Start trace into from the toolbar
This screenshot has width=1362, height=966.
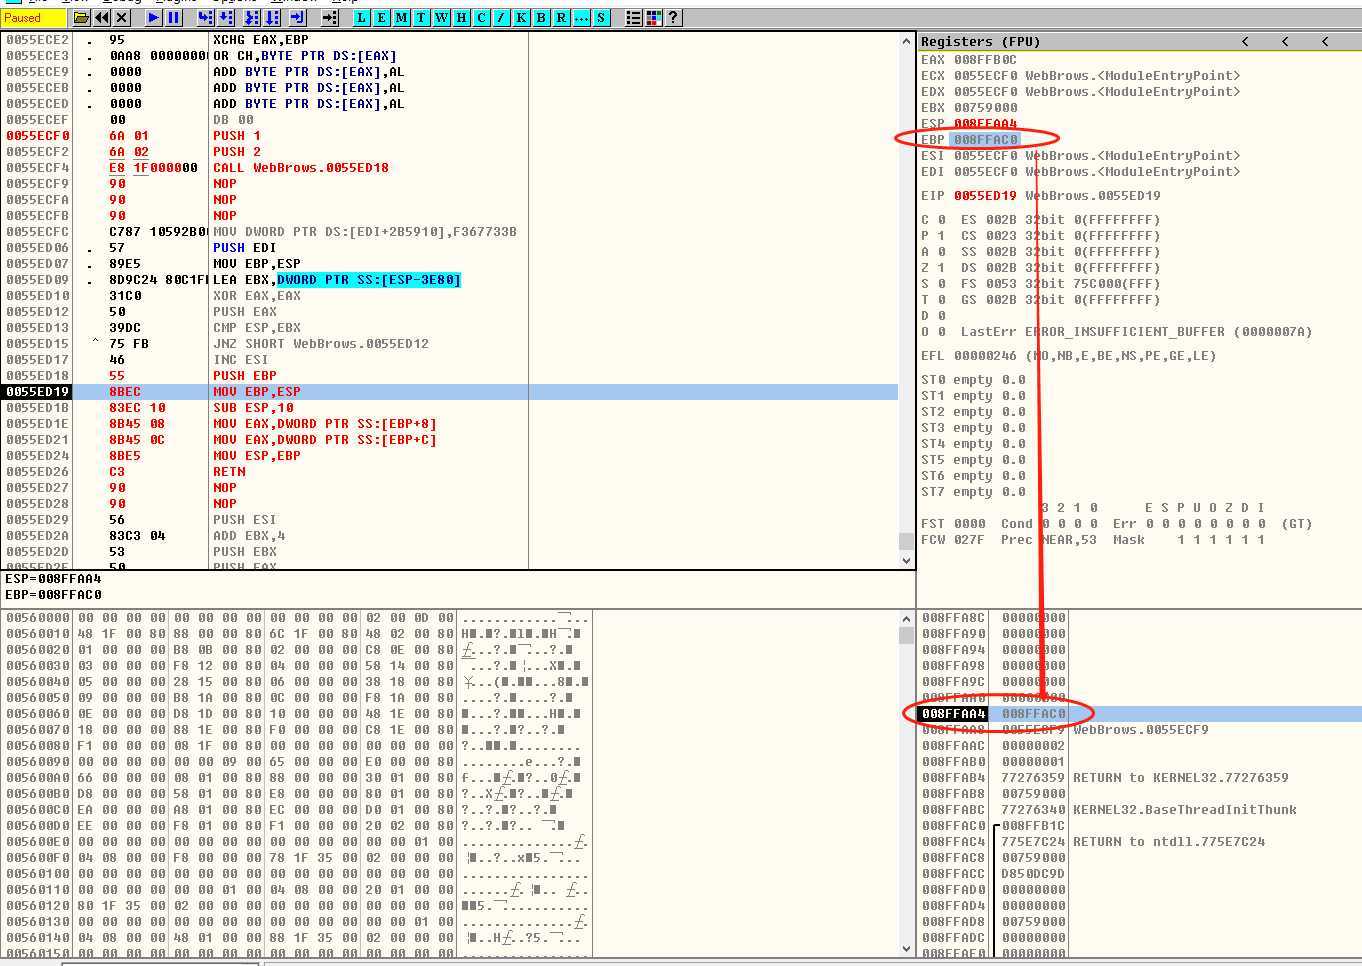(x=251, y=18)
